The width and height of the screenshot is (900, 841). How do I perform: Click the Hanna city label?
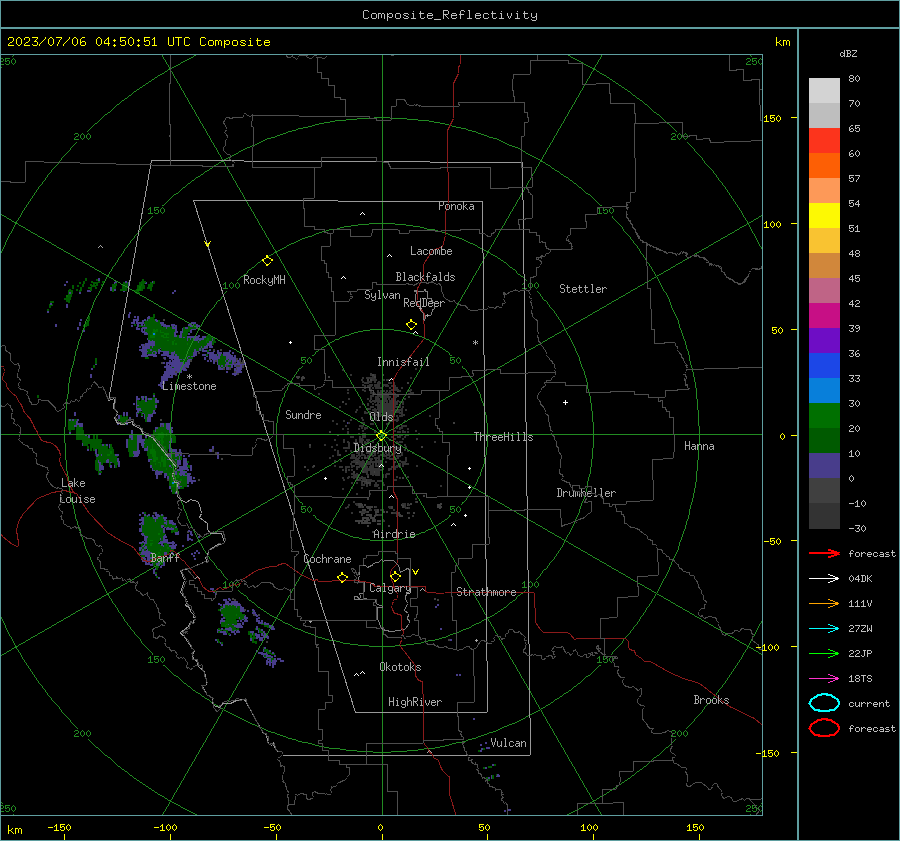pyautogui.click(x=699, y=446)
